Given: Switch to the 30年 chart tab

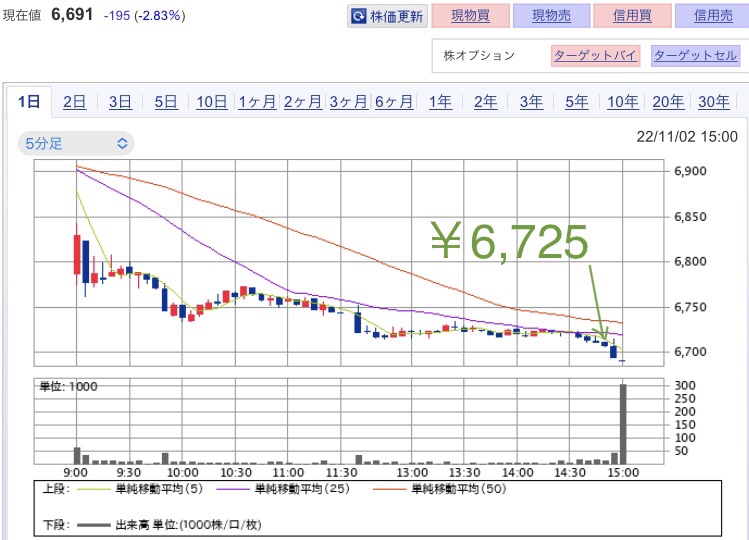Looking at the screenshot, I should click(x=714, y=102).
